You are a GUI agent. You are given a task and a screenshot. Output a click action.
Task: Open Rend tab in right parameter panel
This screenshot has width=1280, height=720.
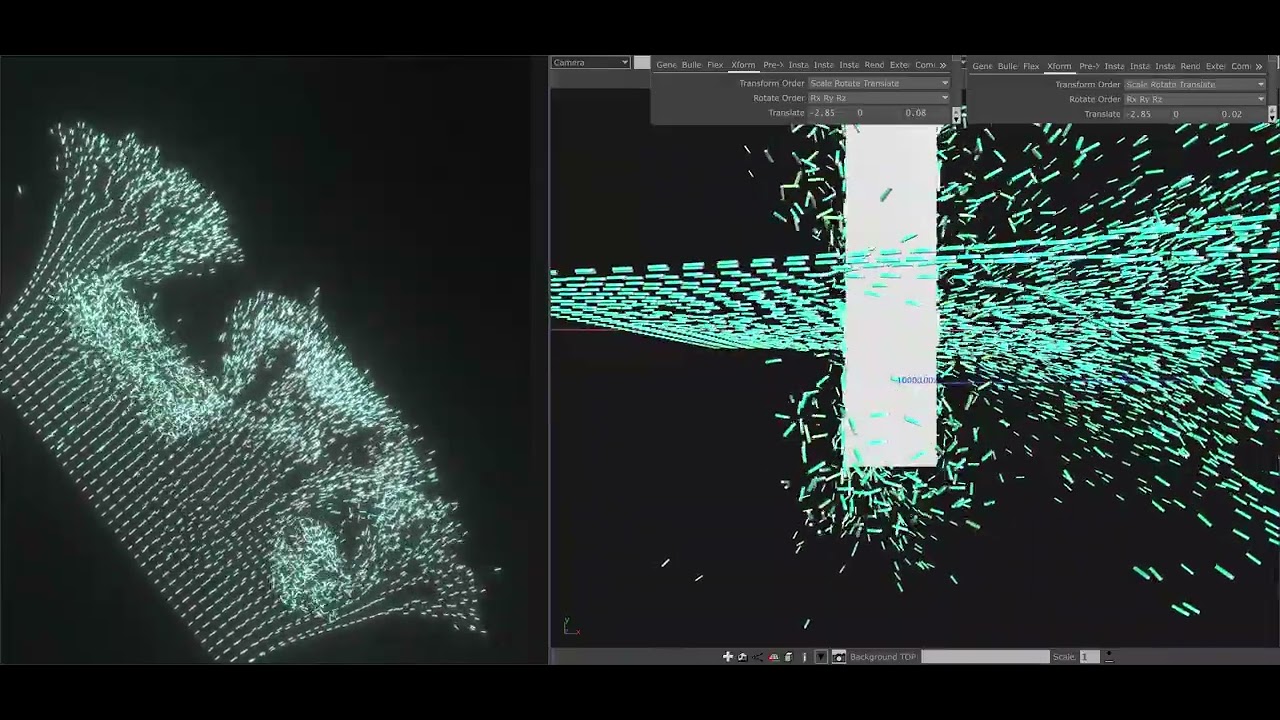click(1190, 66)
